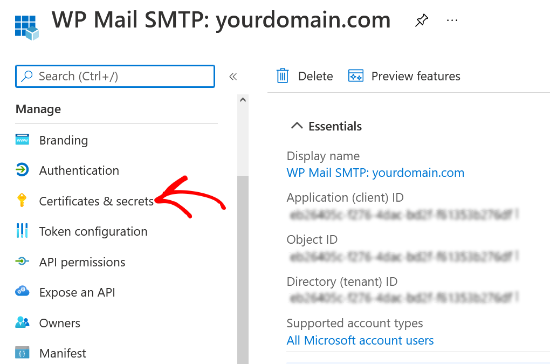Collapse the Essentials section chevron
This screenshot has width=550, height=364.
[x=297, y=126]
